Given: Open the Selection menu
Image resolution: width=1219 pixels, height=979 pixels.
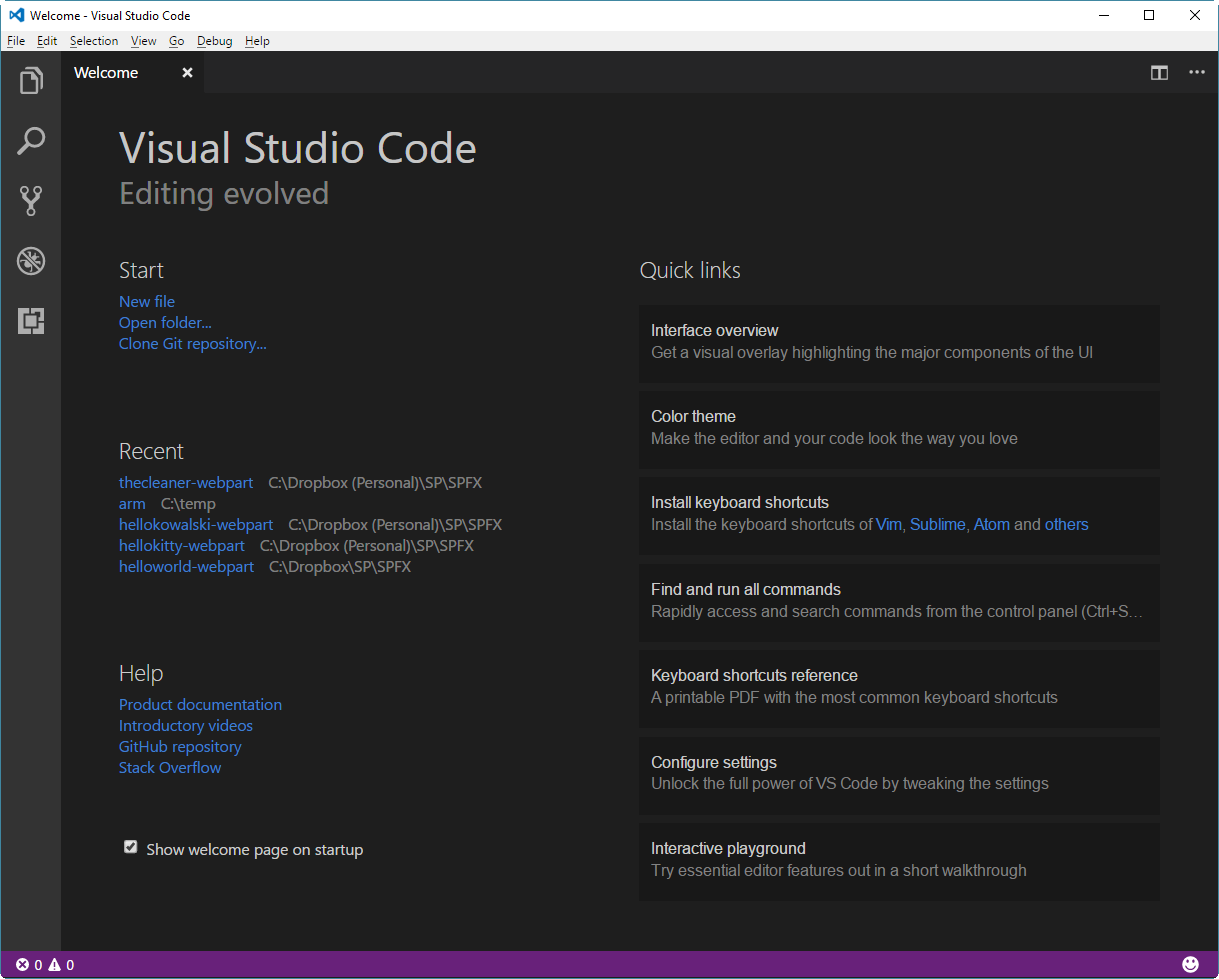Looking at the screenshot, I should [x=94, y=41].
